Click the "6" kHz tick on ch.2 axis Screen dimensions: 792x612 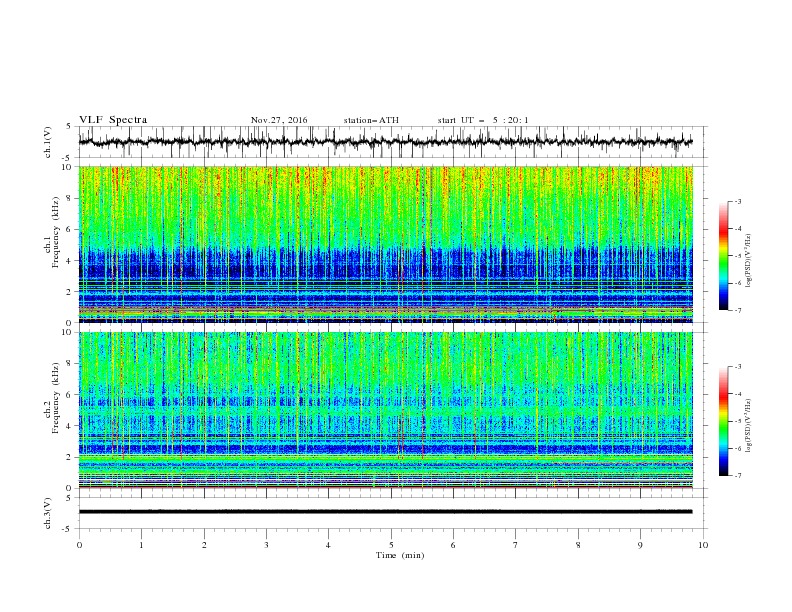pos(69,395)
